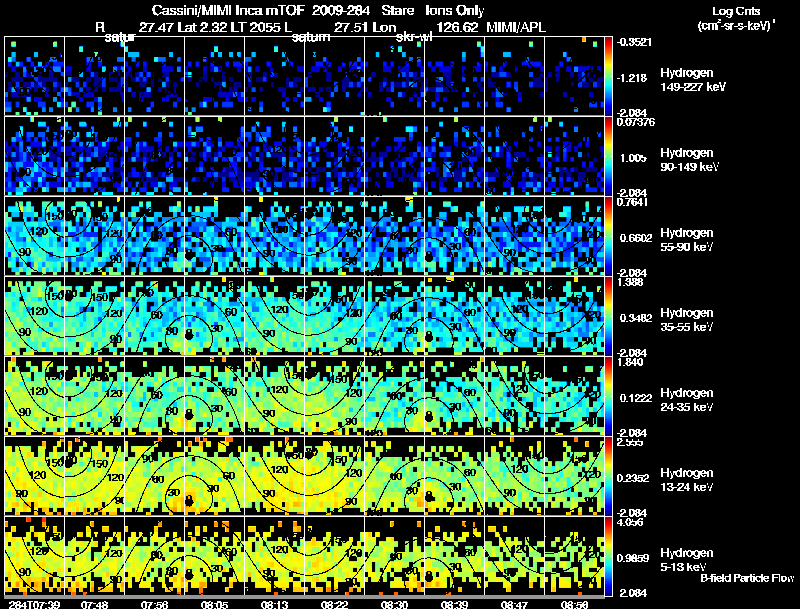
Task: Click the time axis label '08:47'
Action: [514, 604]
